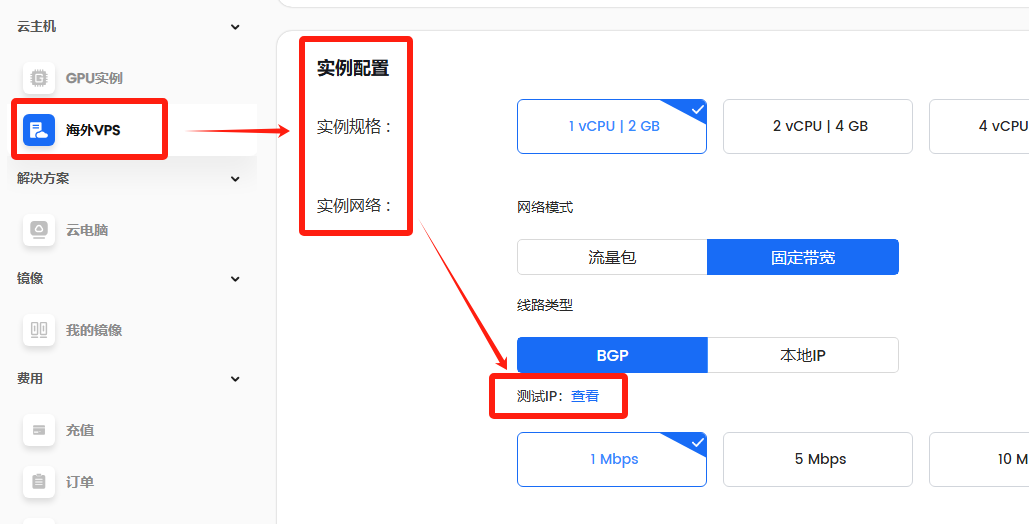Image resolution: width=1029 pixels, height=524 pixels.
Task: Switch network mode to 流量包
Action: [x=612, y=257]
